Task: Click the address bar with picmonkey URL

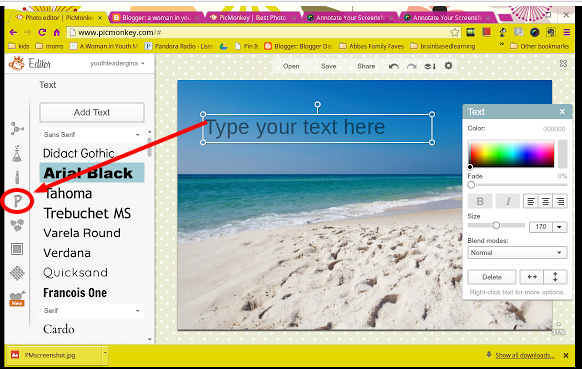Action: (x=264, y=32)
